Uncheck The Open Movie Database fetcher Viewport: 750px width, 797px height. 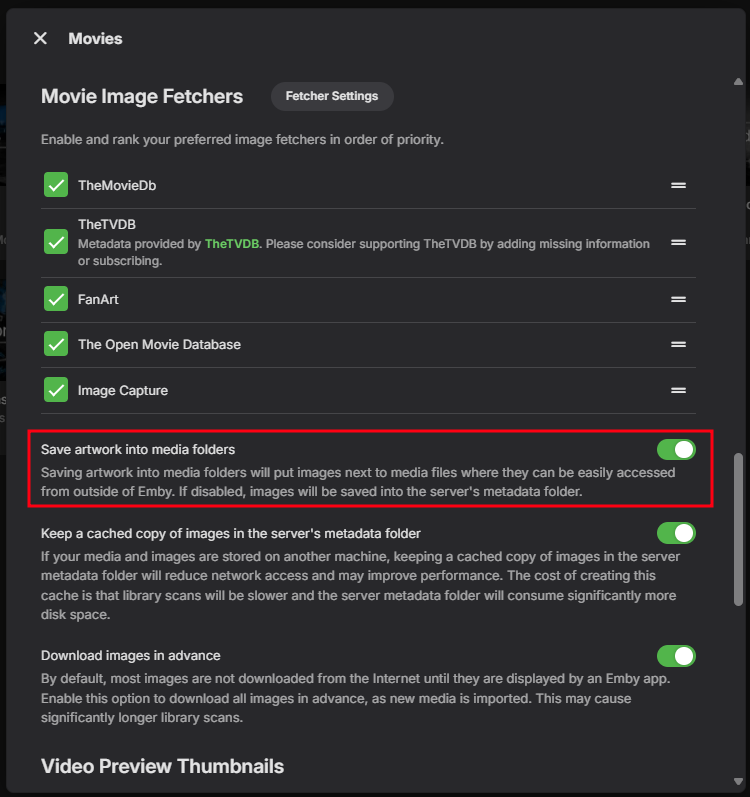56,344
